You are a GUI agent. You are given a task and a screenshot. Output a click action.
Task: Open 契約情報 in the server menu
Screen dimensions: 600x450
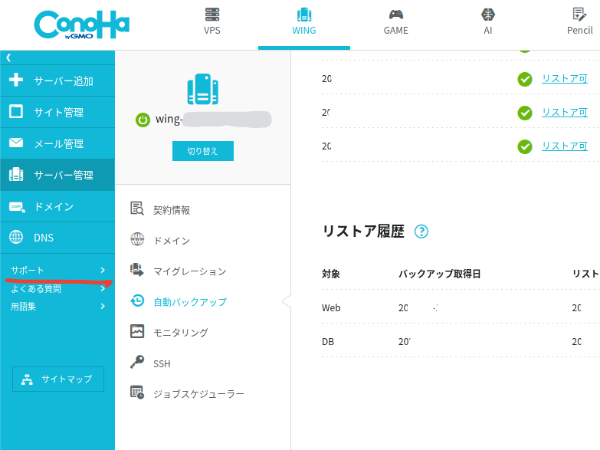click(171, 210)
